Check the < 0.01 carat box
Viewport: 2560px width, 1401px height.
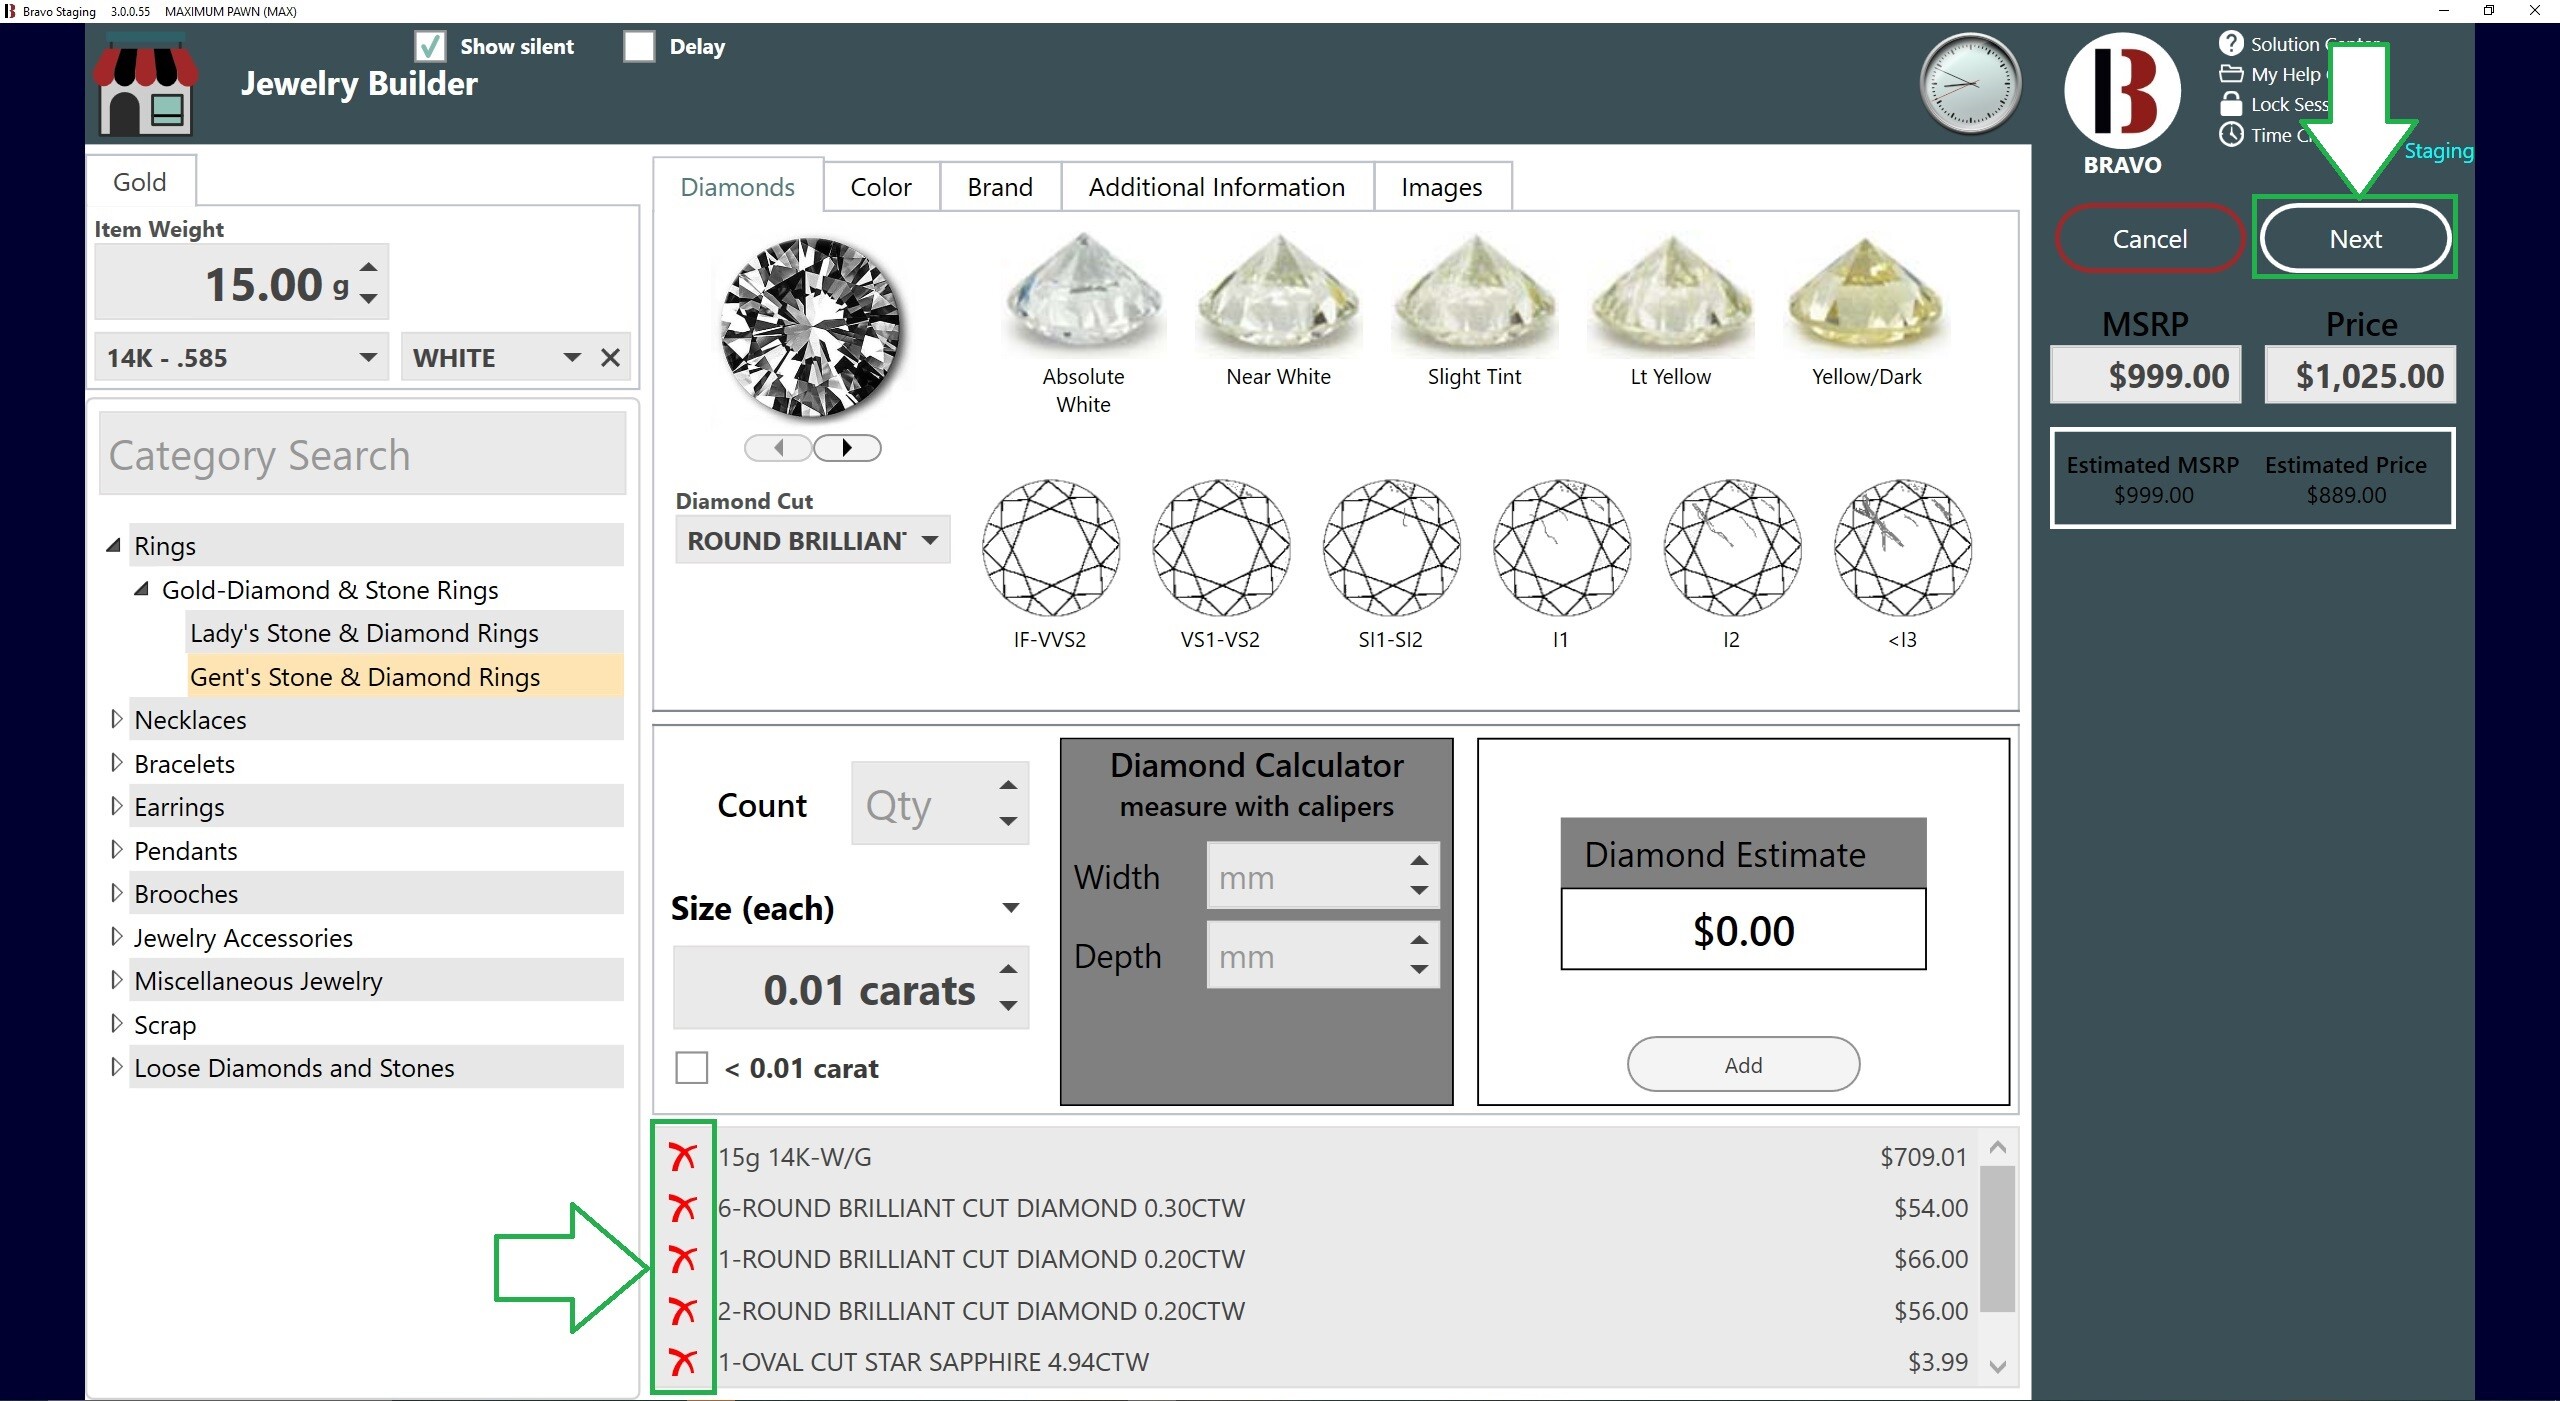point(692,1068)
